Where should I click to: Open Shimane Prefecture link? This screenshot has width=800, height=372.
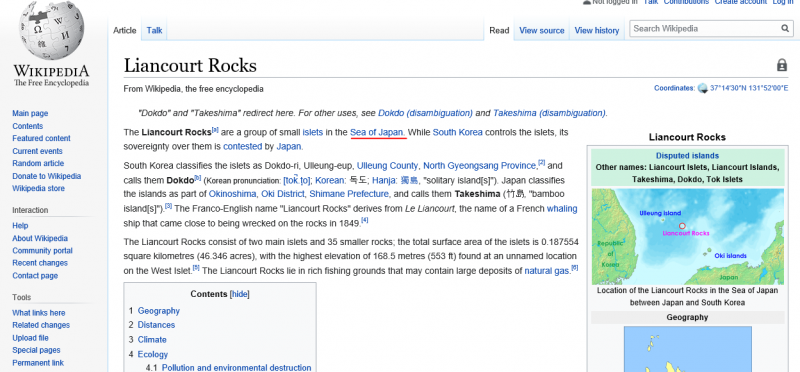tap(349, 194)
